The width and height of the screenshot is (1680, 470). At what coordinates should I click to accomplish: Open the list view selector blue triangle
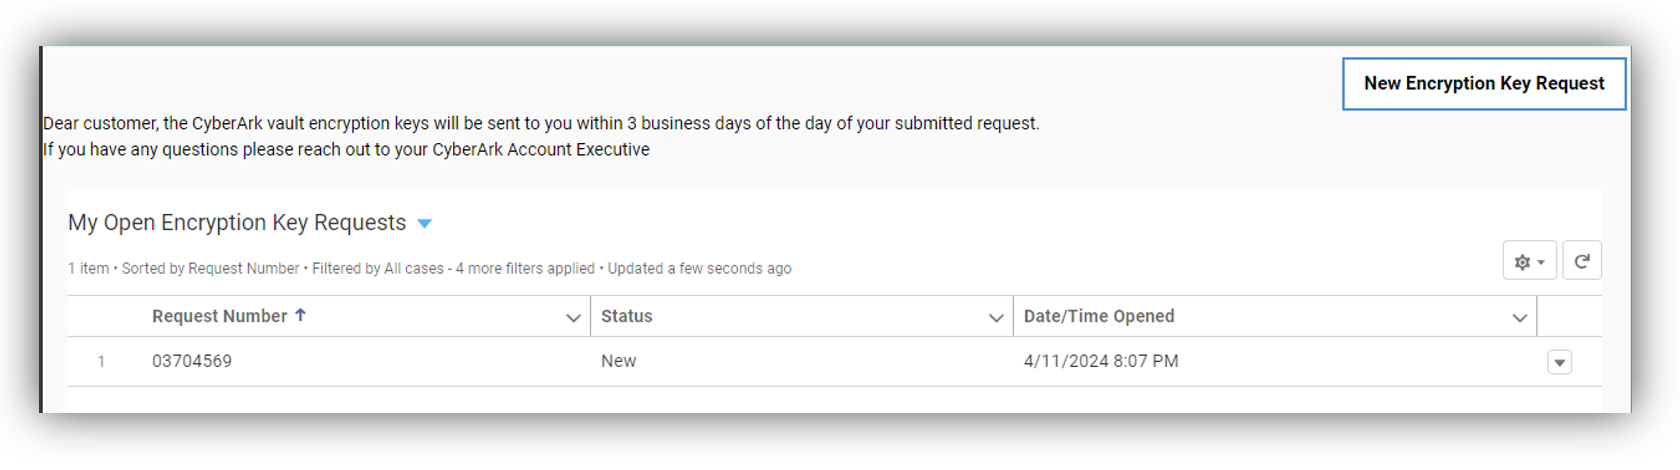click(424, 224)
